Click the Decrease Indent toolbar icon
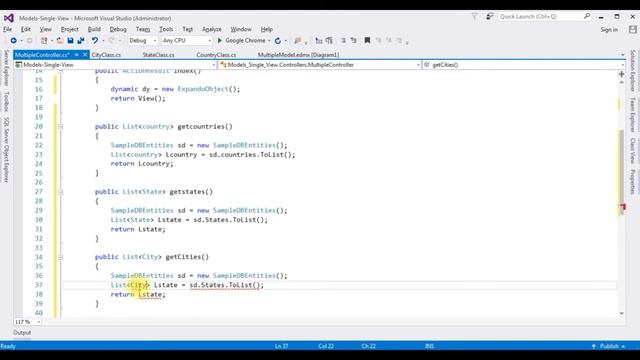The height and width of the screenshot is (360, 640). [319, 40]
